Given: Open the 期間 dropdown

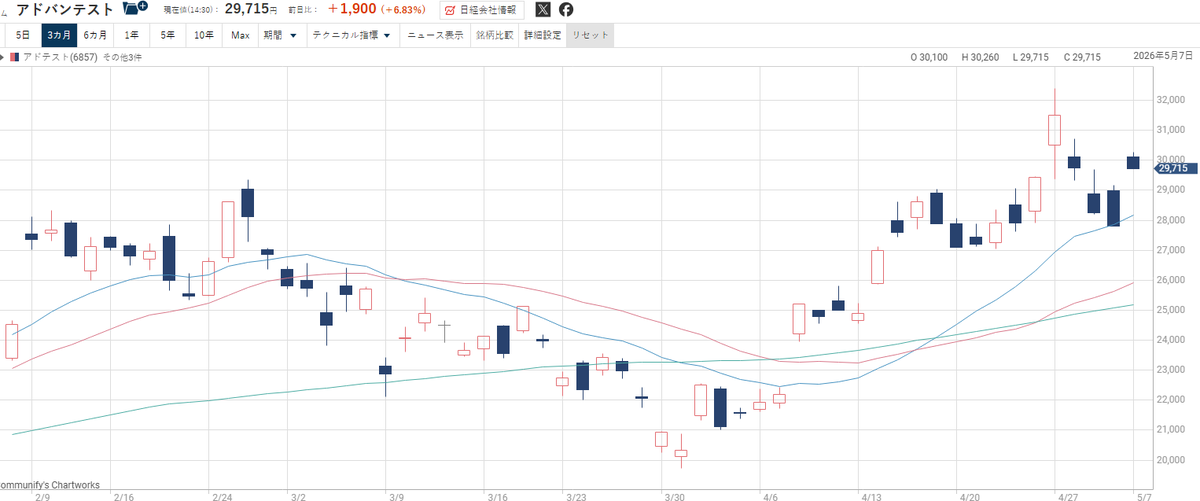Looking at the screenshot, I should coord(280,35).
